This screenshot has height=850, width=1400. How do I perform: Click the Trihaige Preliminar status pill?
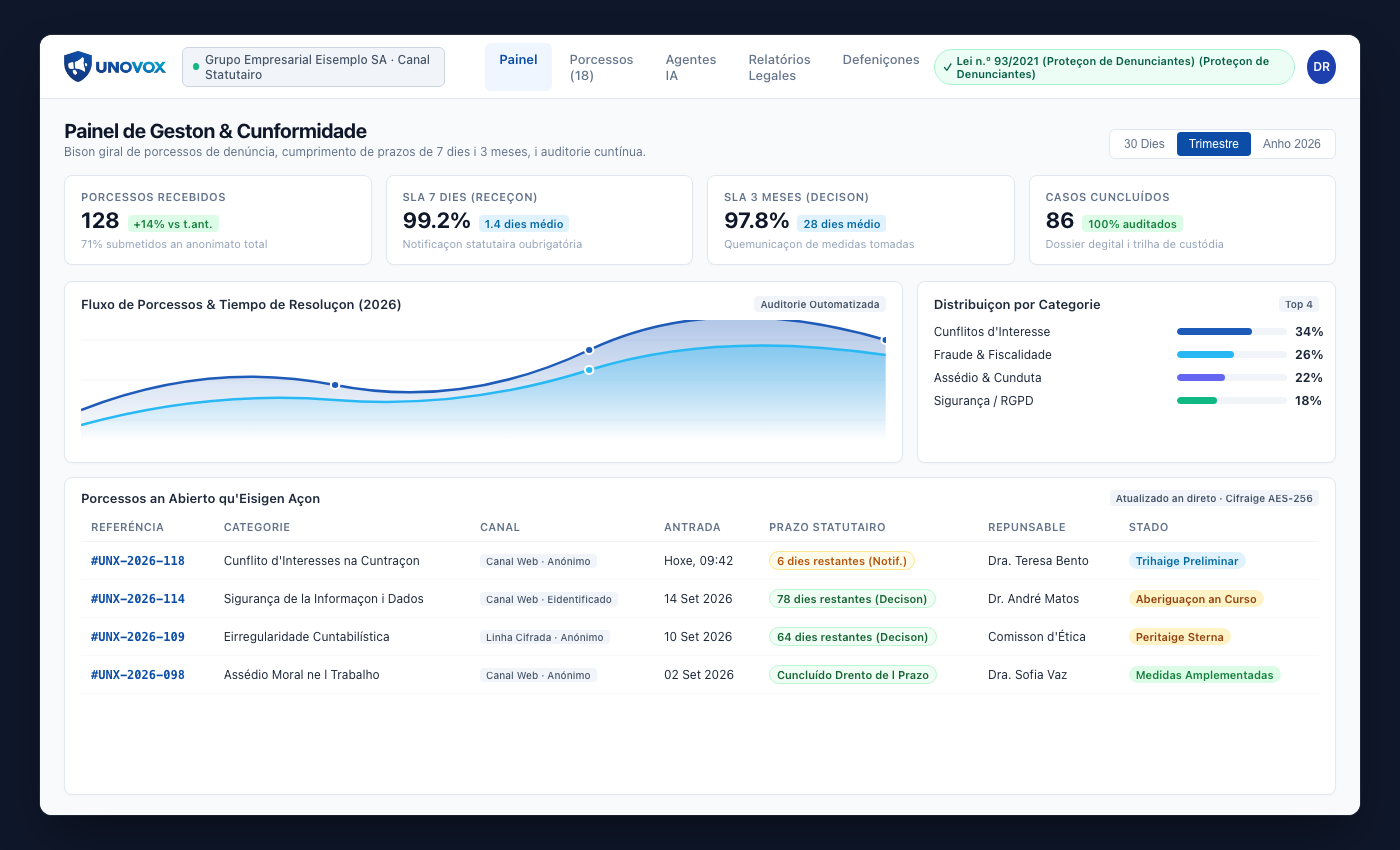[1187, 561]
